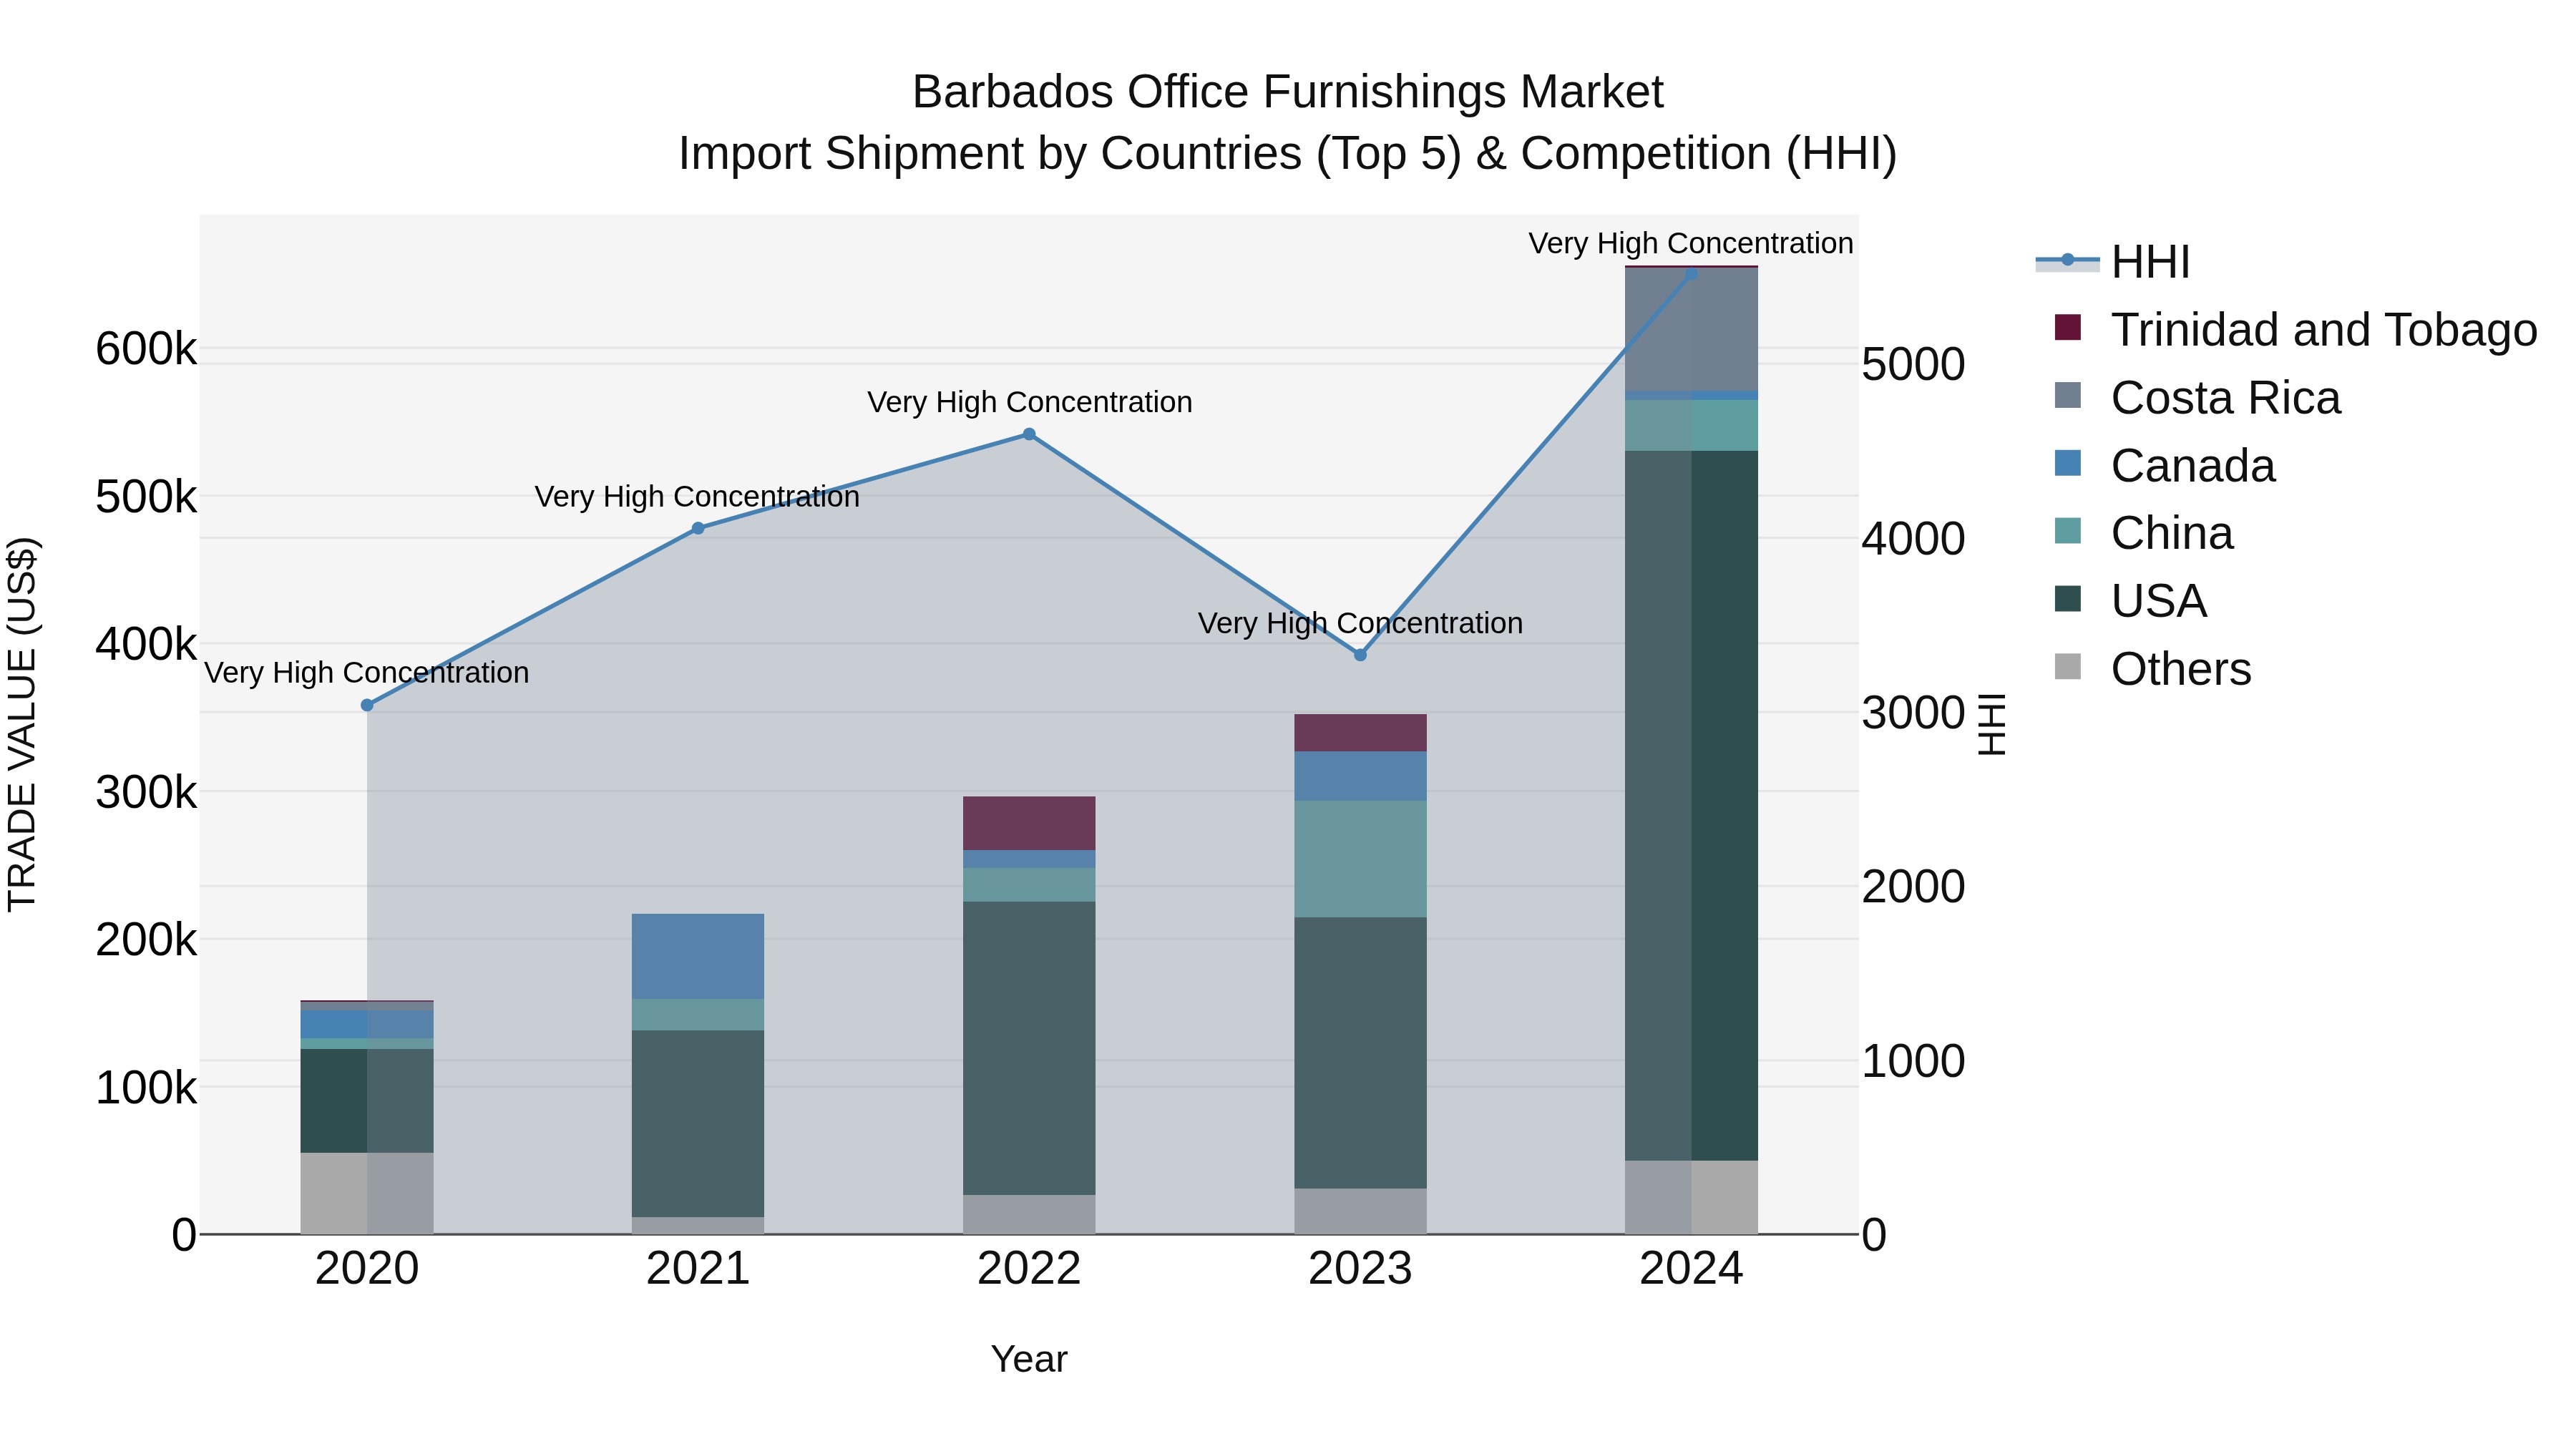Click the Costa Rica slate swatch

(x=2067, y=395)
